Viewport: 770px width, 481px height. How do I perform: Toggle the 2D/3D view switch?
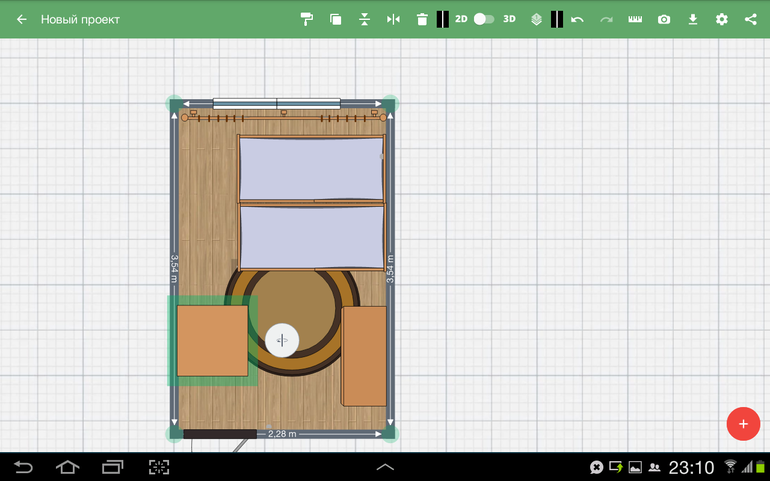pyautogui.click(x=484, y=19)
